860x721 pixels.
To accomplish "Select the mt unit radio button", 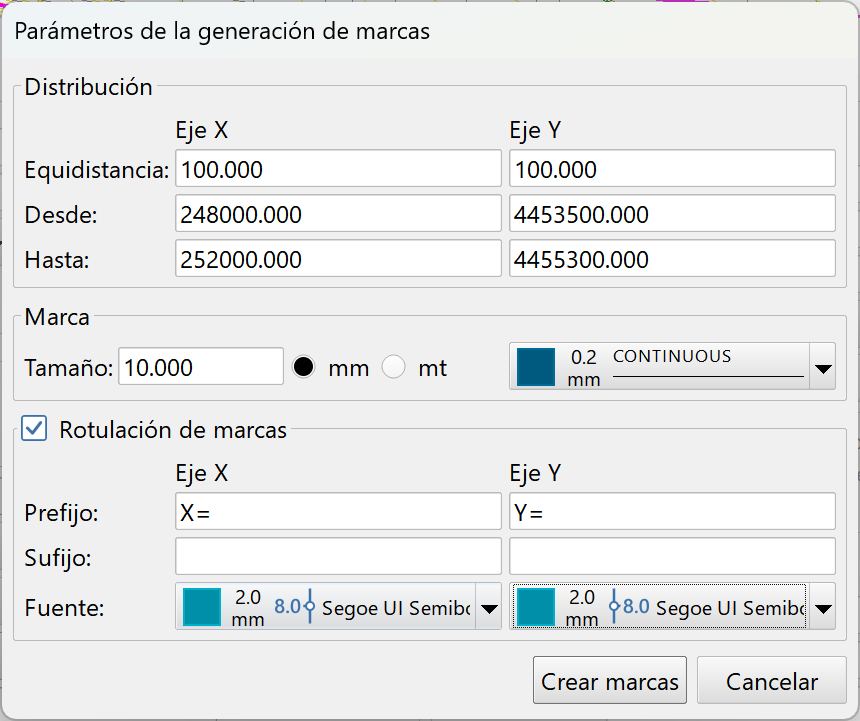I will [394, 367].
